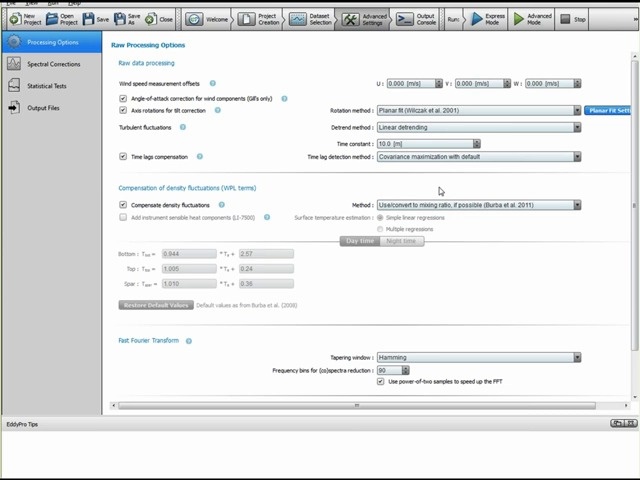Open the Tapering window dropdown

(479, 358)
